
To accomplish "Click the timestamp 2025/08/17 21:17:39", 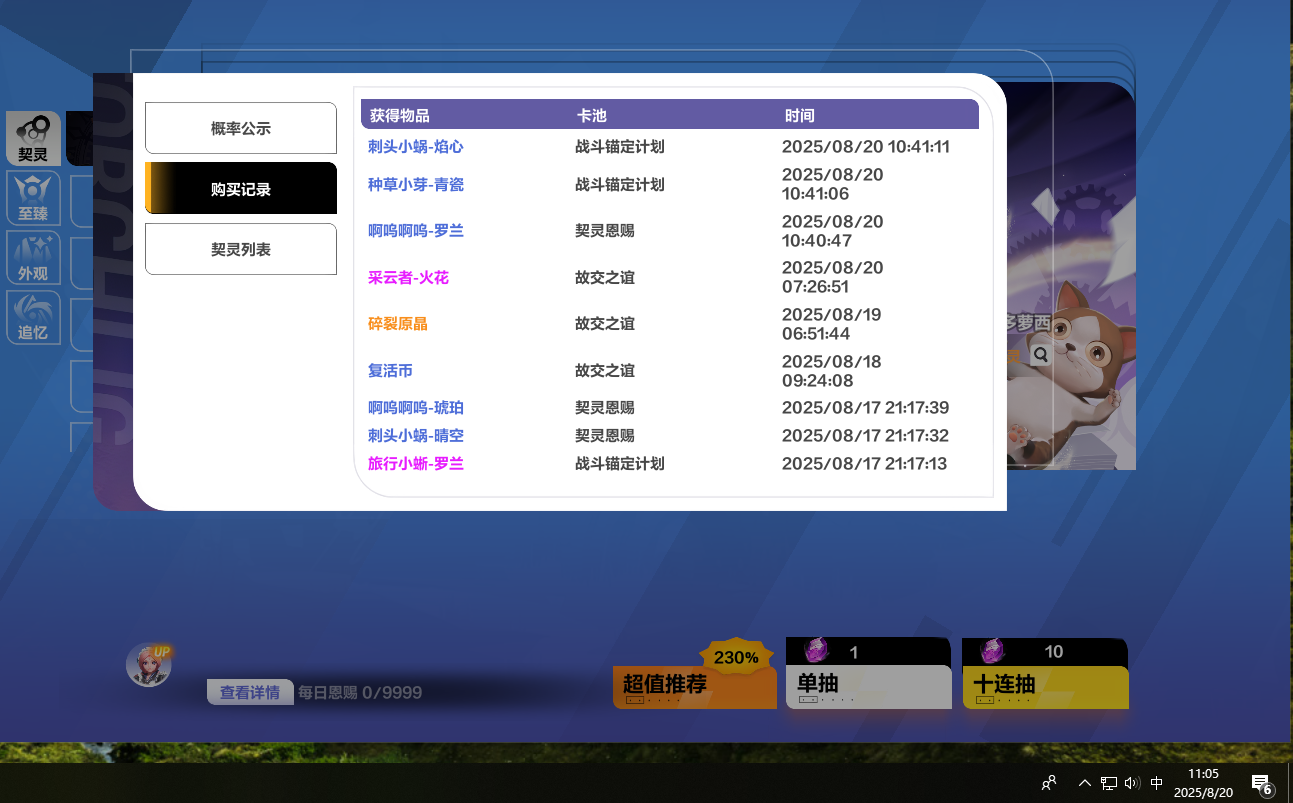I will click(x=865, y=408).
